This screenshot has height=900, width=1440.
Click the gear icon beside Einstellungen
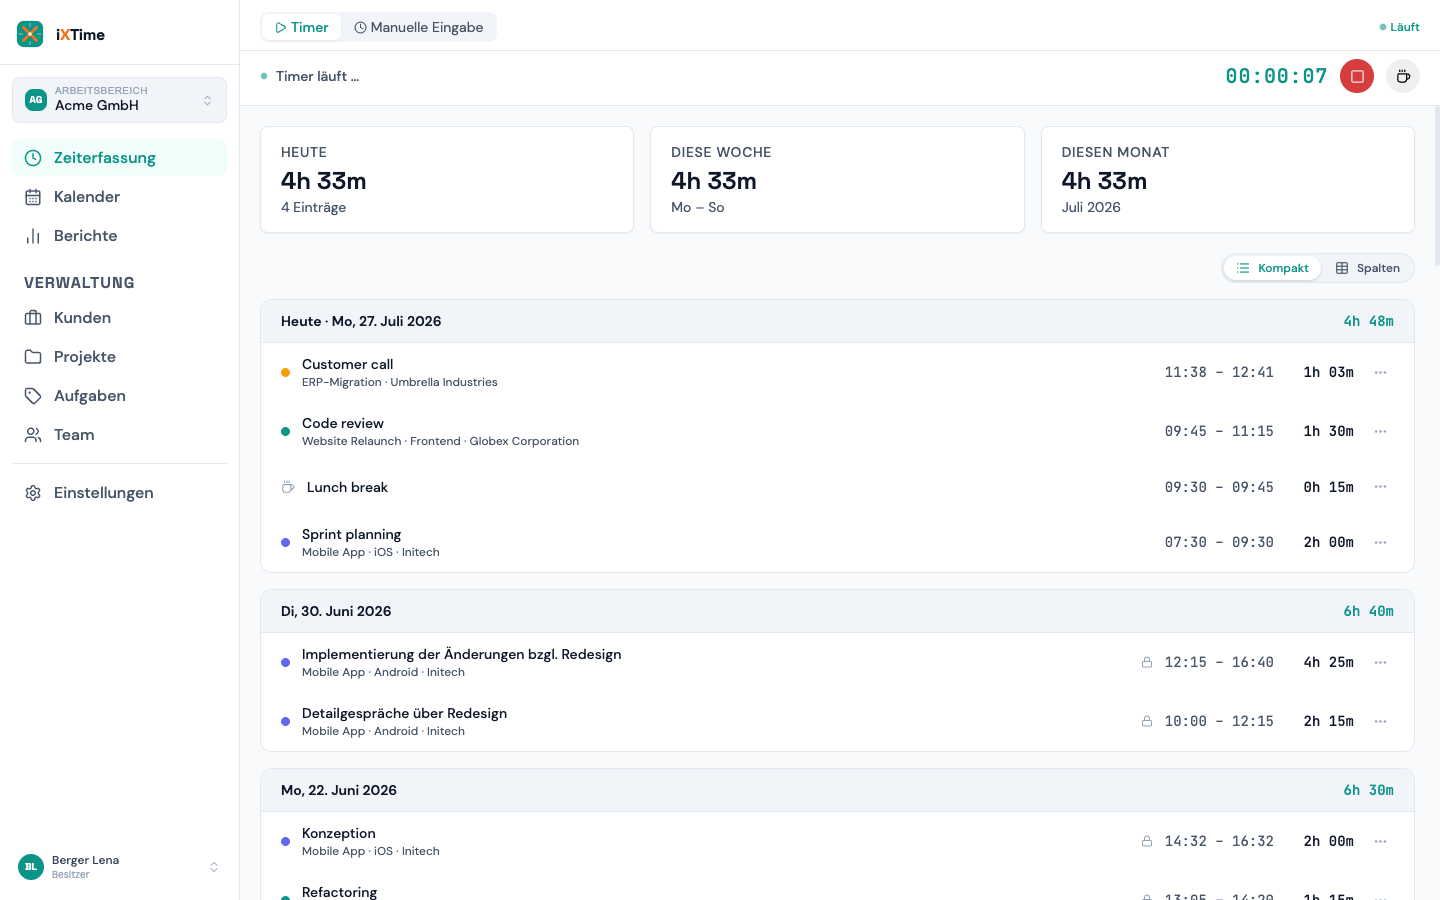coord(33,493)
